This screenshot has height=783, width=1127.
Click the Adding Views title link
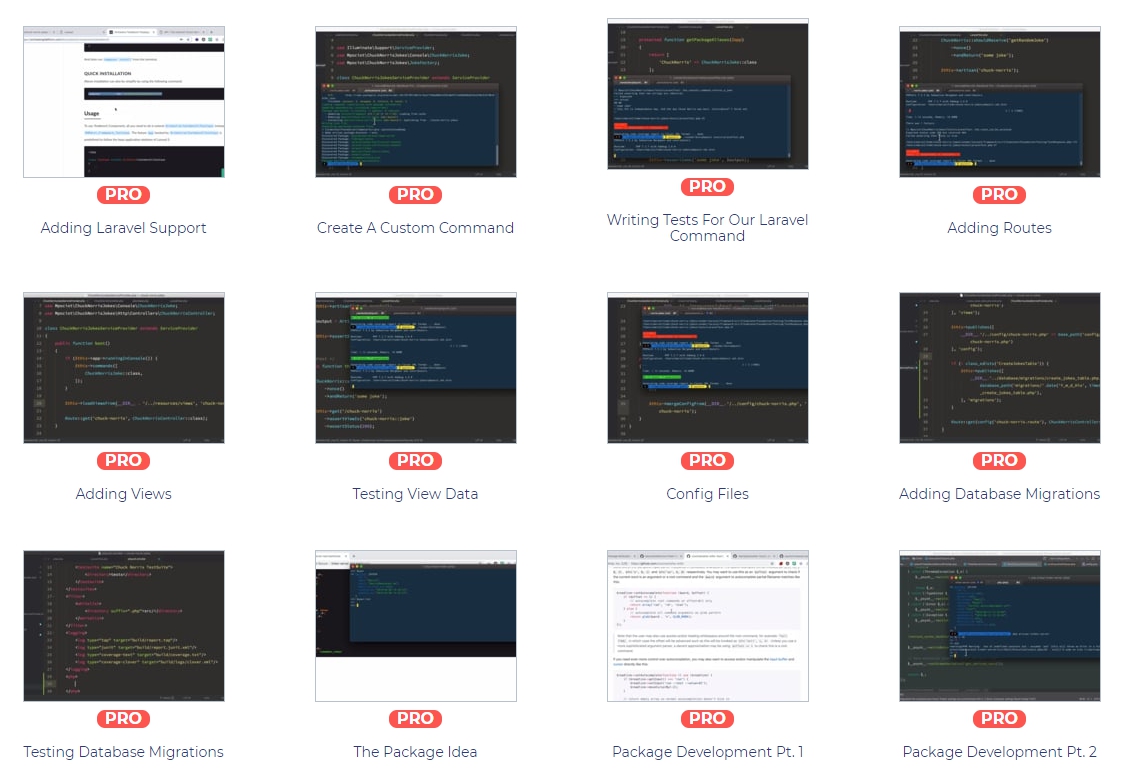[124, 494]
